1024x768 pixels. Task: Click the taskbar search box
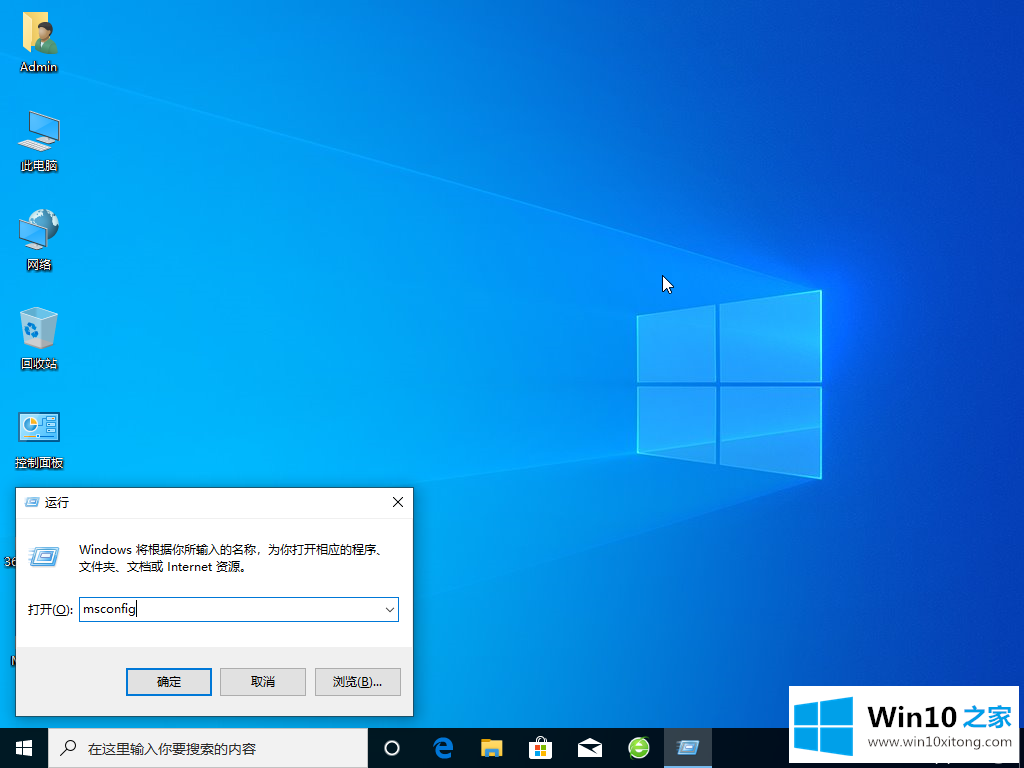click(x=208, y=748)
